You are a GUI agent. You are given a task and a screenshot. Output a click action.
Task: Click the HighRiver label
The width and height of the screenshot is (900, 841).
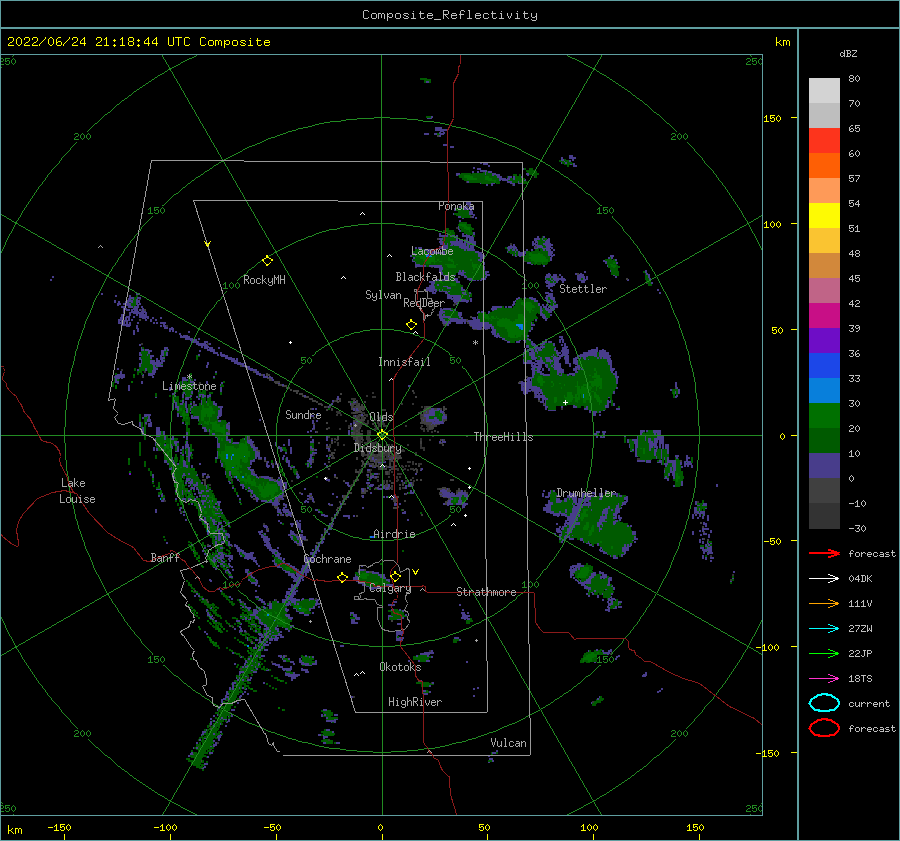point(415,702)
